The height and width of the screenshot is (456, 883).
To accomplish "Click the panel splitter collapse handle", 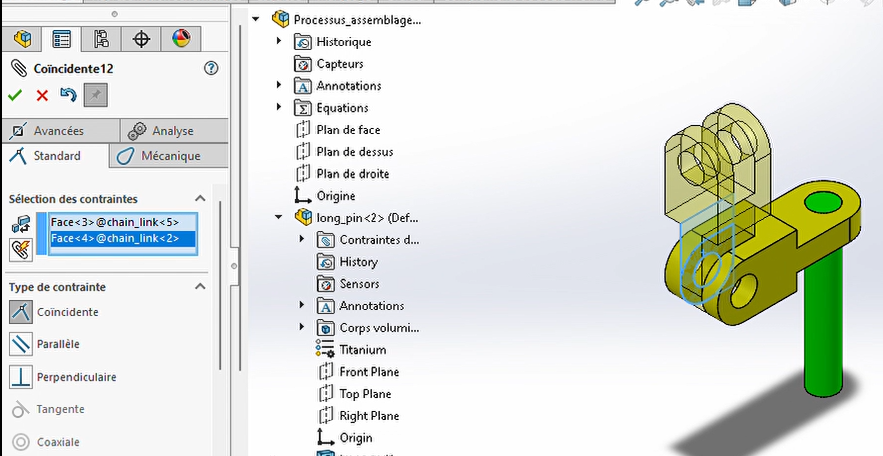I will tap(234, 266).
